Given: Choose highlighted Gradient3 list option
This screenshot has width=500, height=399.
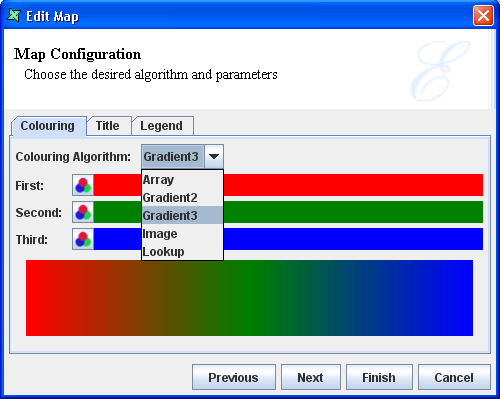Looking at the screenshot, I should 182,216.
